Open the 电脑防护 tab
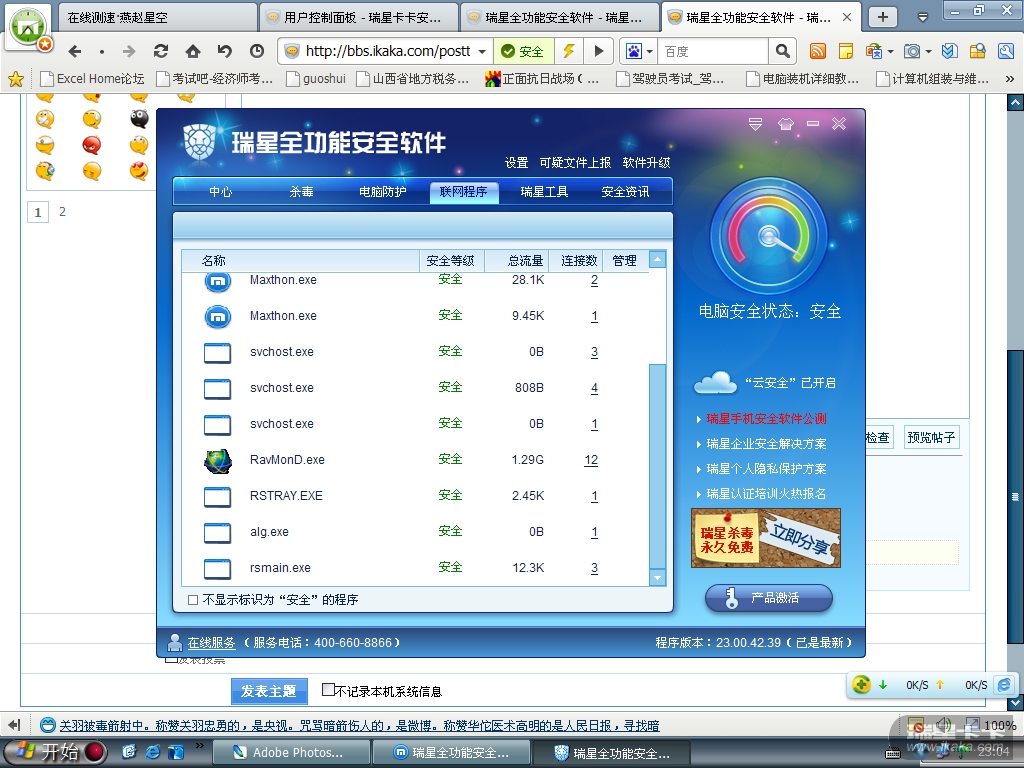 tap(383, 191)
